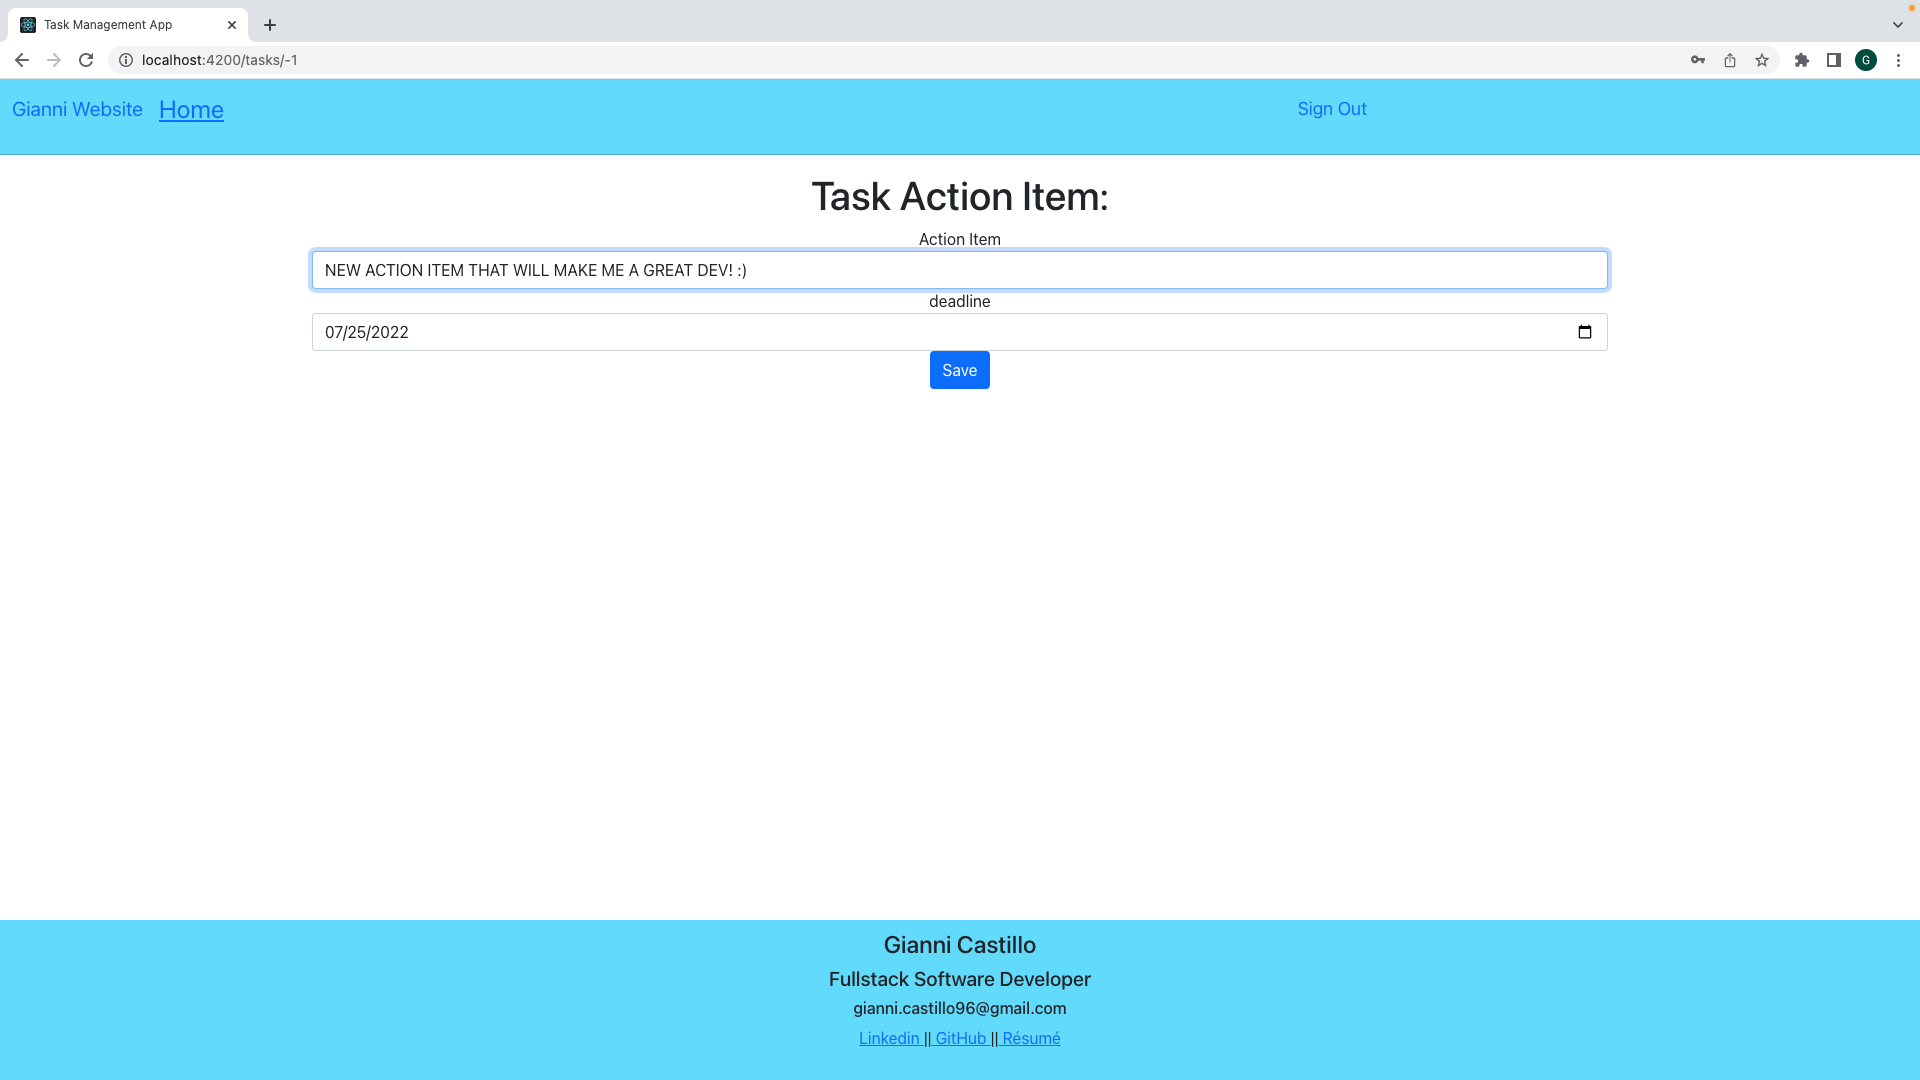Open the extensions puzzle-piece icon
This screenshot has height=1080, width=1920.
coord(1802,60)
